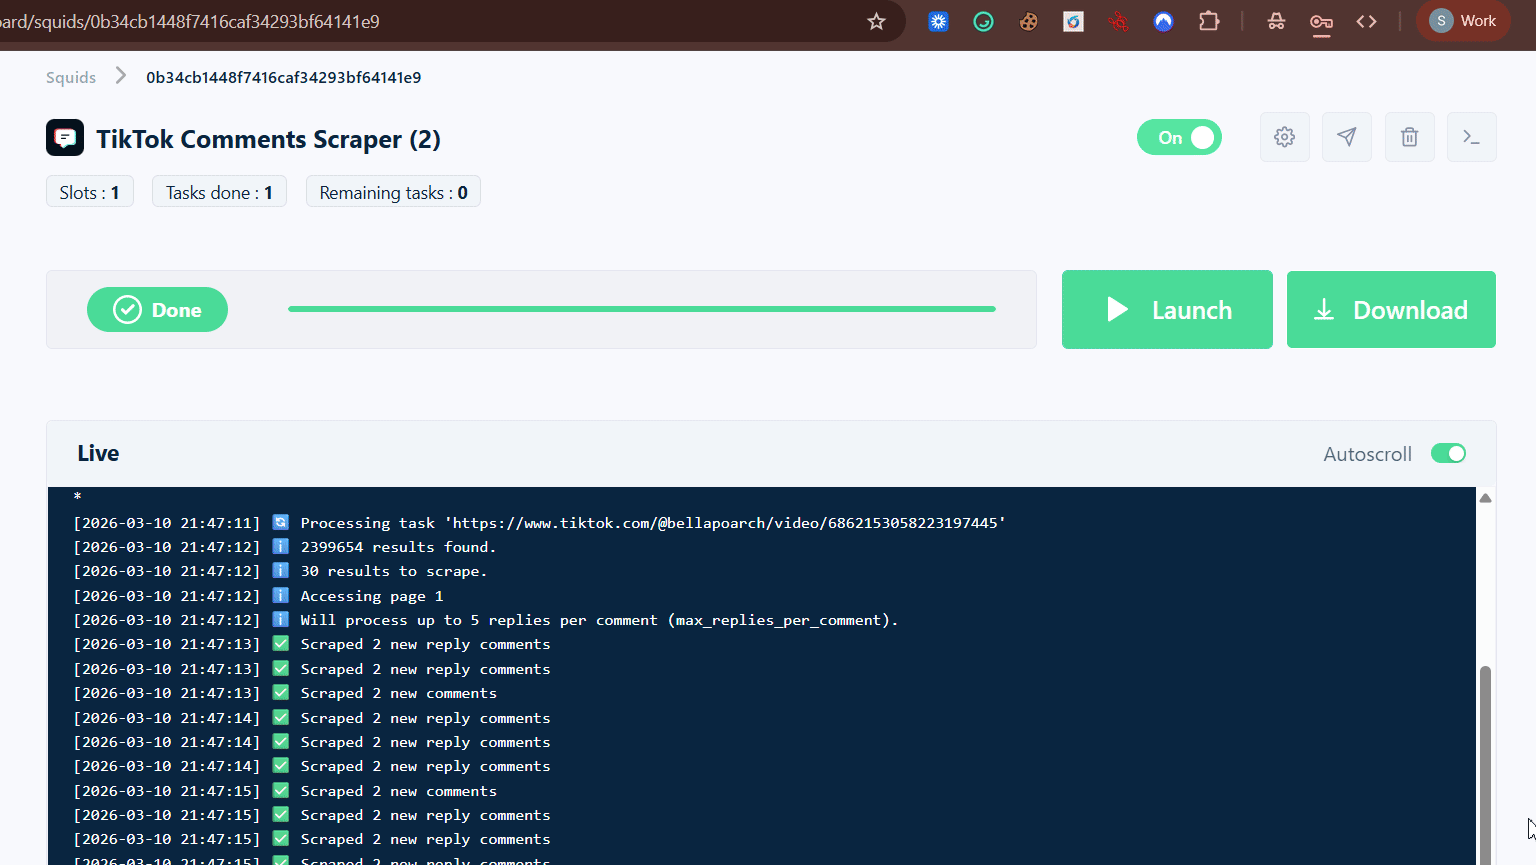Viewport: 1536px width, 865px height.
Task: Delete the squid using trash icon
Action: point(1410,137)
